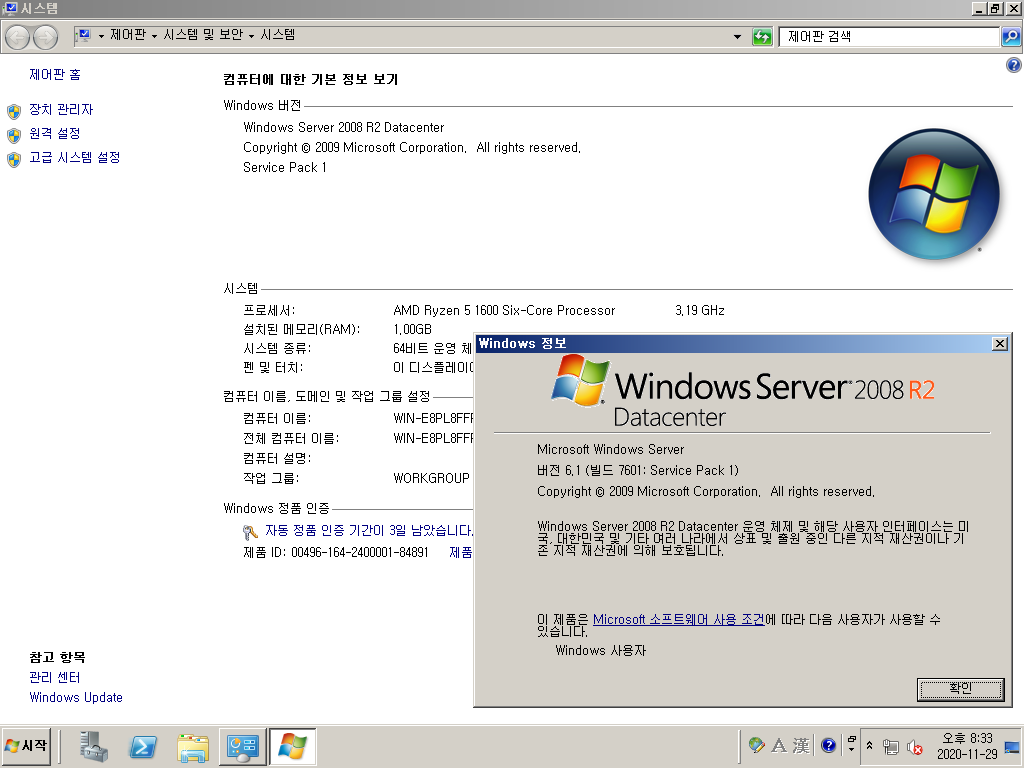Open the 시작 Start button
1024x768 pixels.
pos(27,746)
